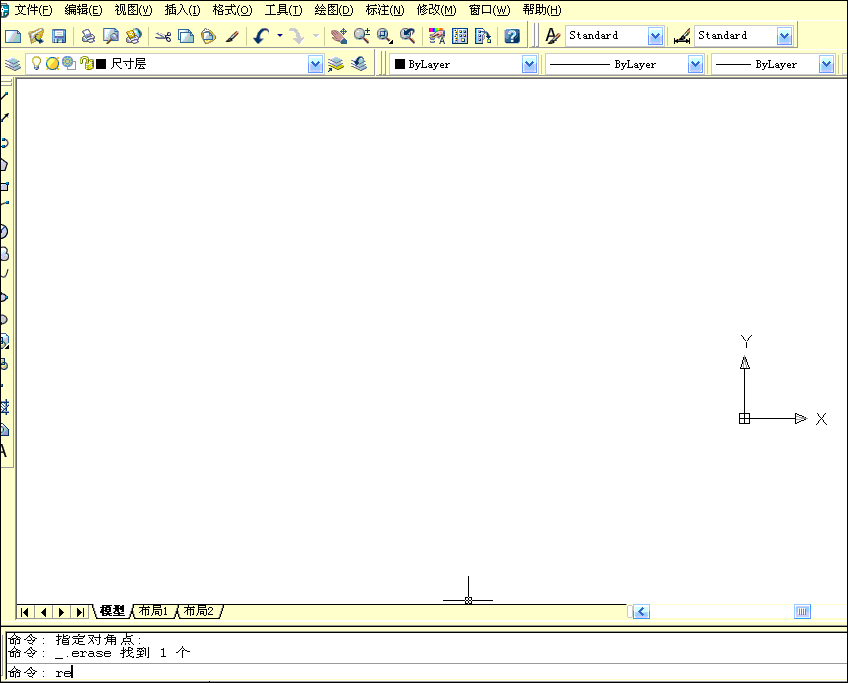The image size is (848, 683).
Task: Open the 工具(T) menu
Action: [x=283, y=10]
